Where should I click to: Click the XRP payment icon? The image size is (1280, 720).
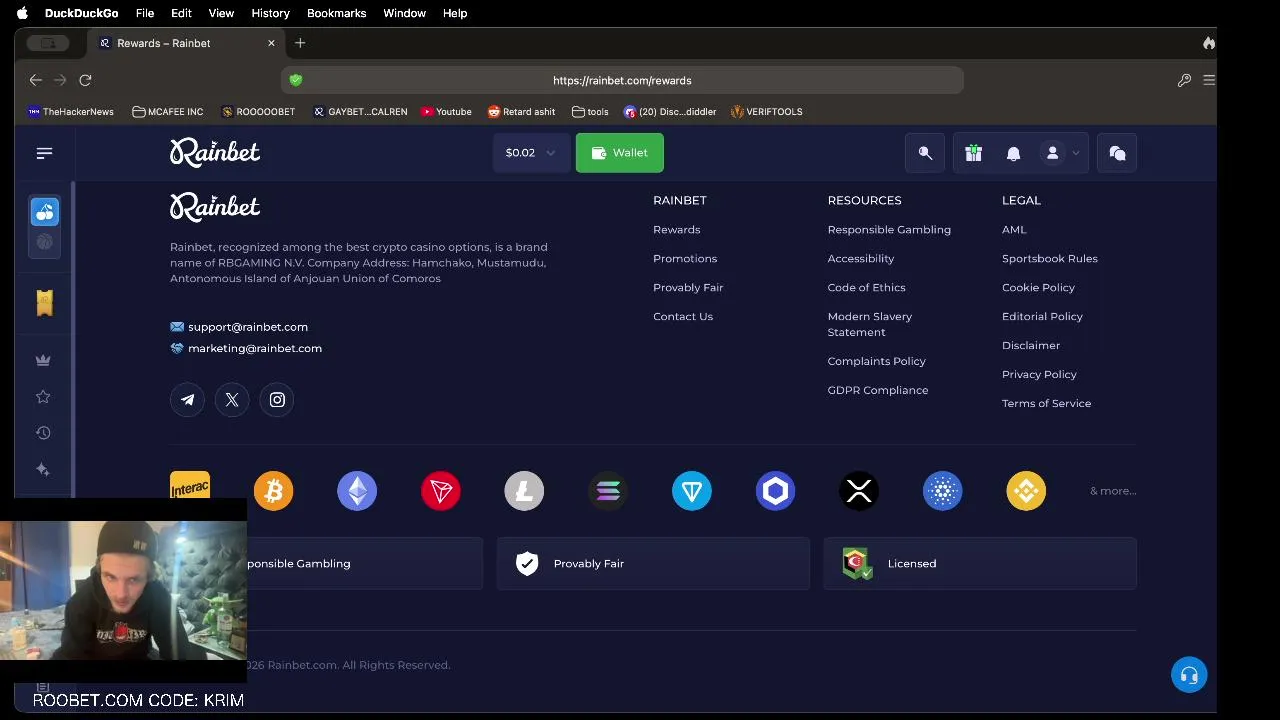point(859,491)
